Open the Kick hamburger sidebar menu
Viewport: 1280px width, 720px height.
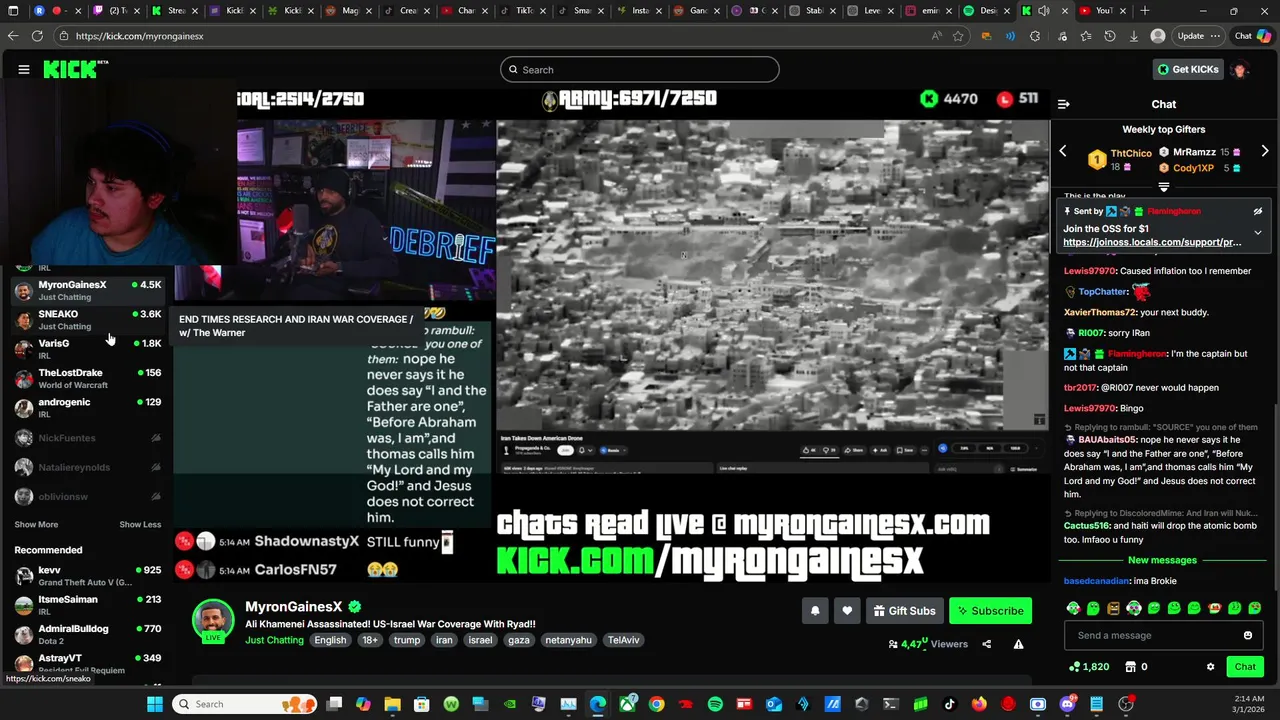point(24,69)
